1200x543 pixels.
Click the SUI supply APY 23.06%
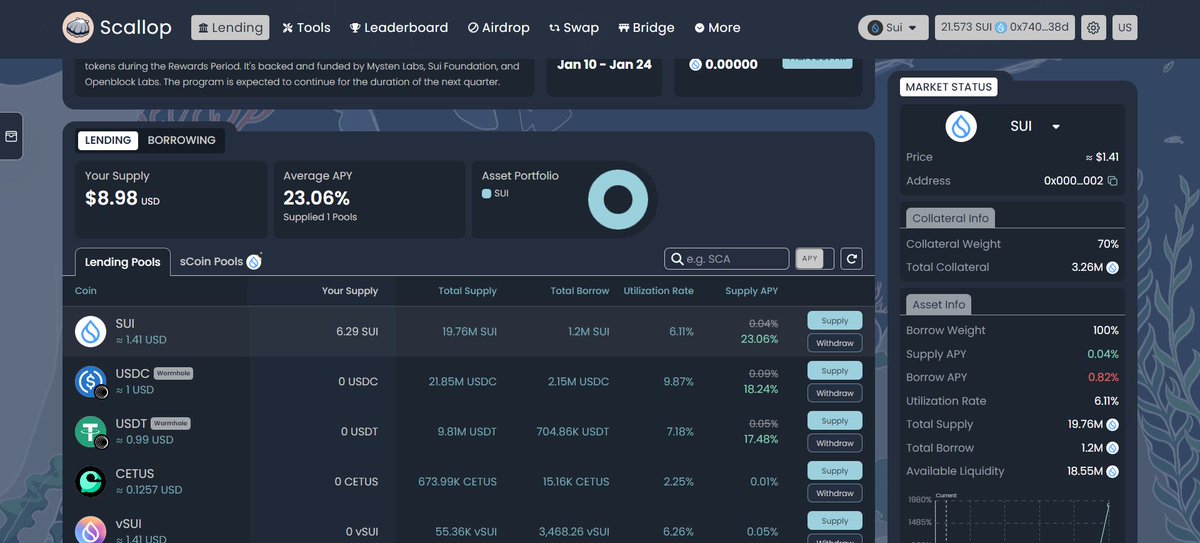(759, 339)
